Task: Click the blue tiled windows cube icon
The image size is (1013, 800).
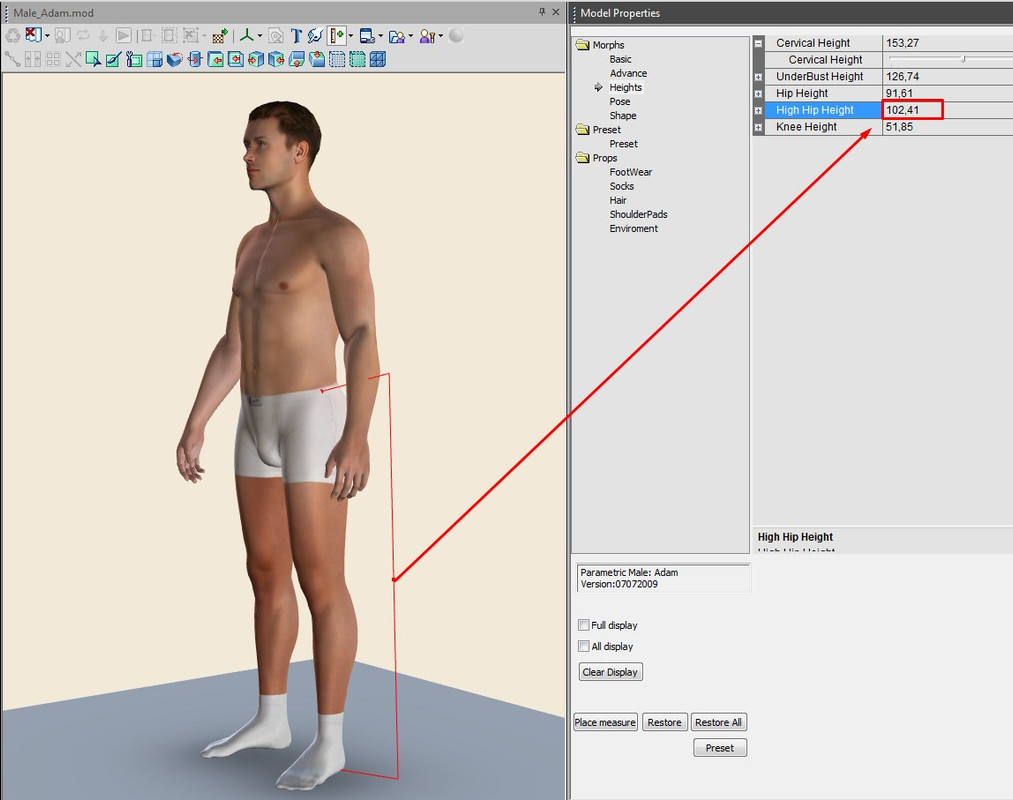Action: 378,59
